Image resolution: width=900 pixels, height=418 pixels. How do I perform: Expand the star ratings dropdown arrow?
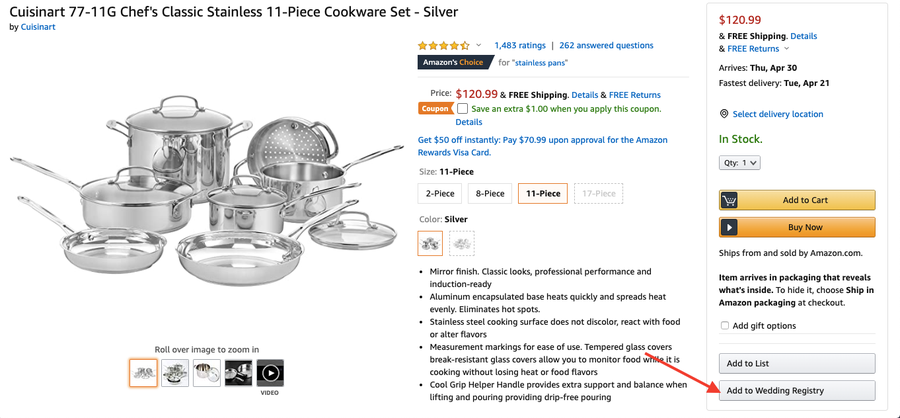(478, 46)
